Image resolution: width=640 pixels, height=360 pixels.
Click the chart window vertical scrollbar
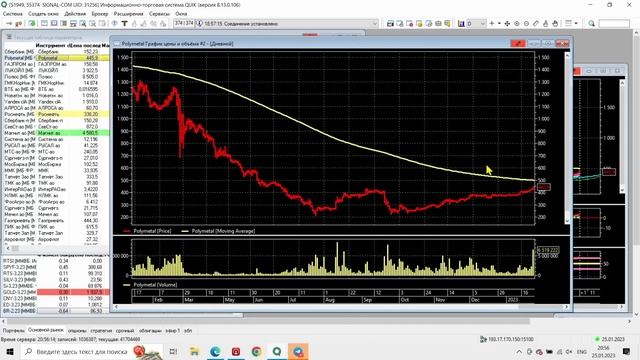point(567,138)
